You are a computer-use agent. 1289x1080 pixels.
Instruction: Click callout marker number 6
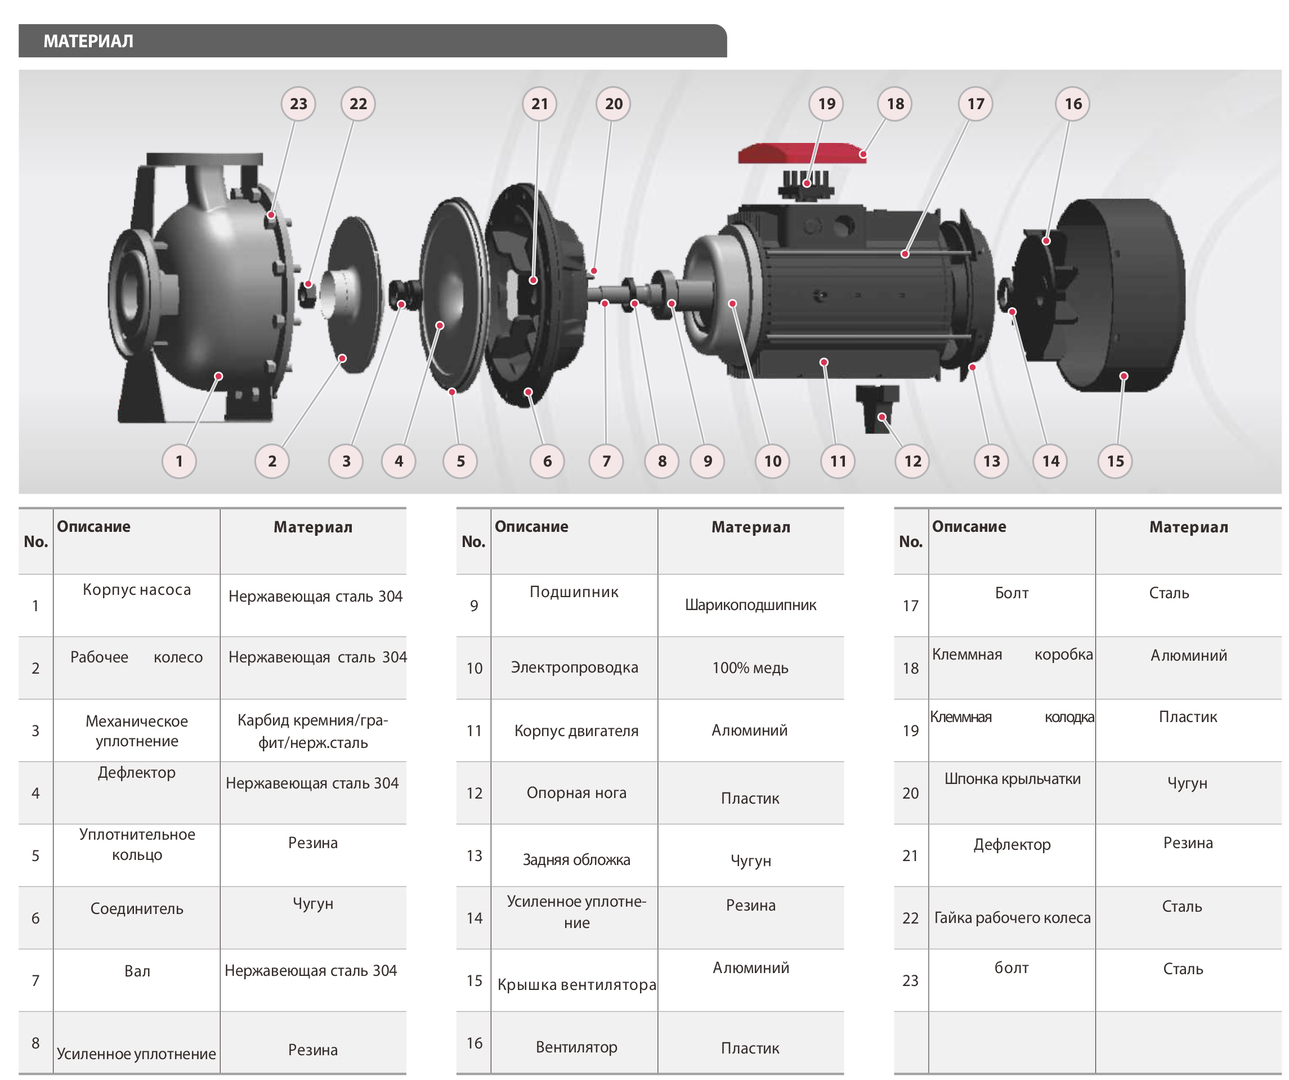(x=547, y=461)
